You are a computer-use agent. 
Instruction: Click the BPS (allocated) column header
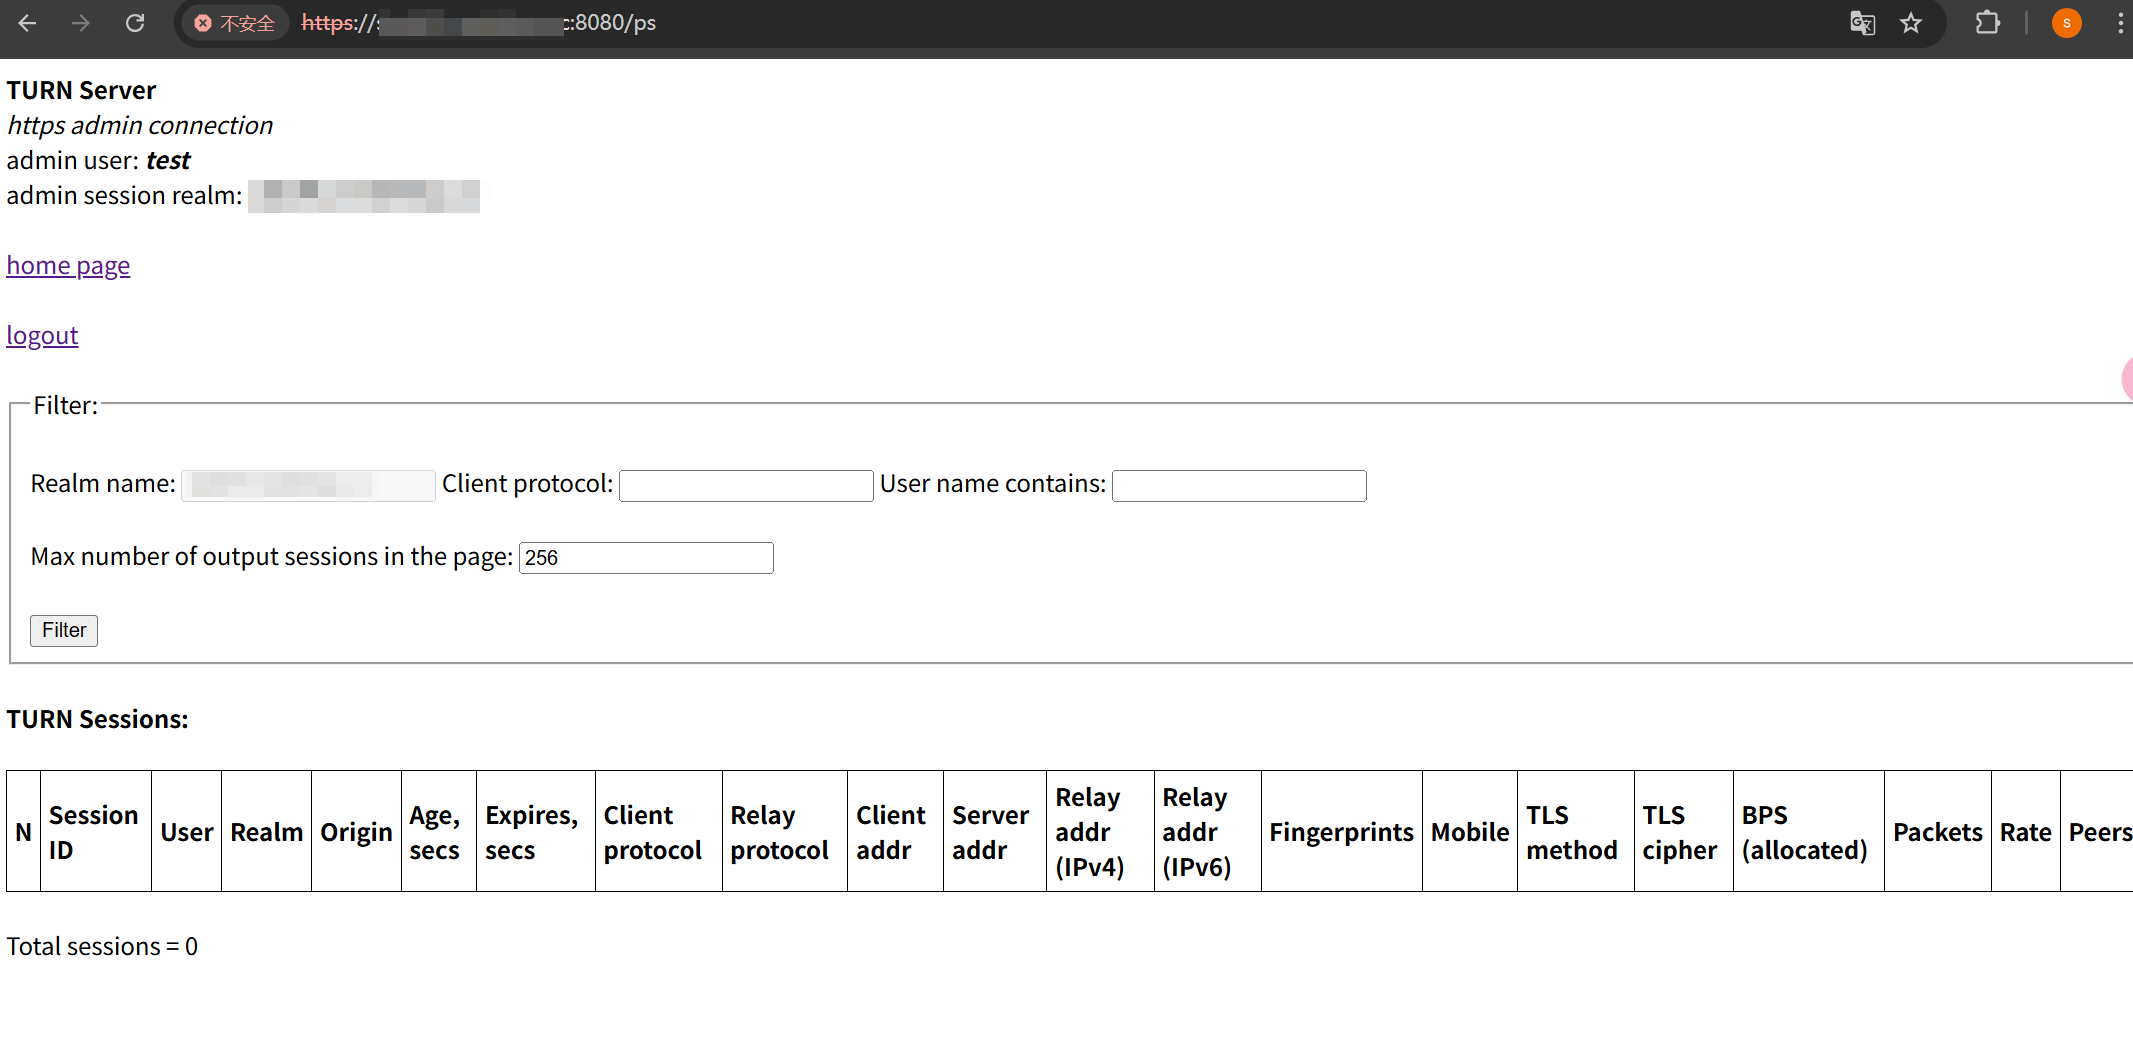tap(1805, 832)
